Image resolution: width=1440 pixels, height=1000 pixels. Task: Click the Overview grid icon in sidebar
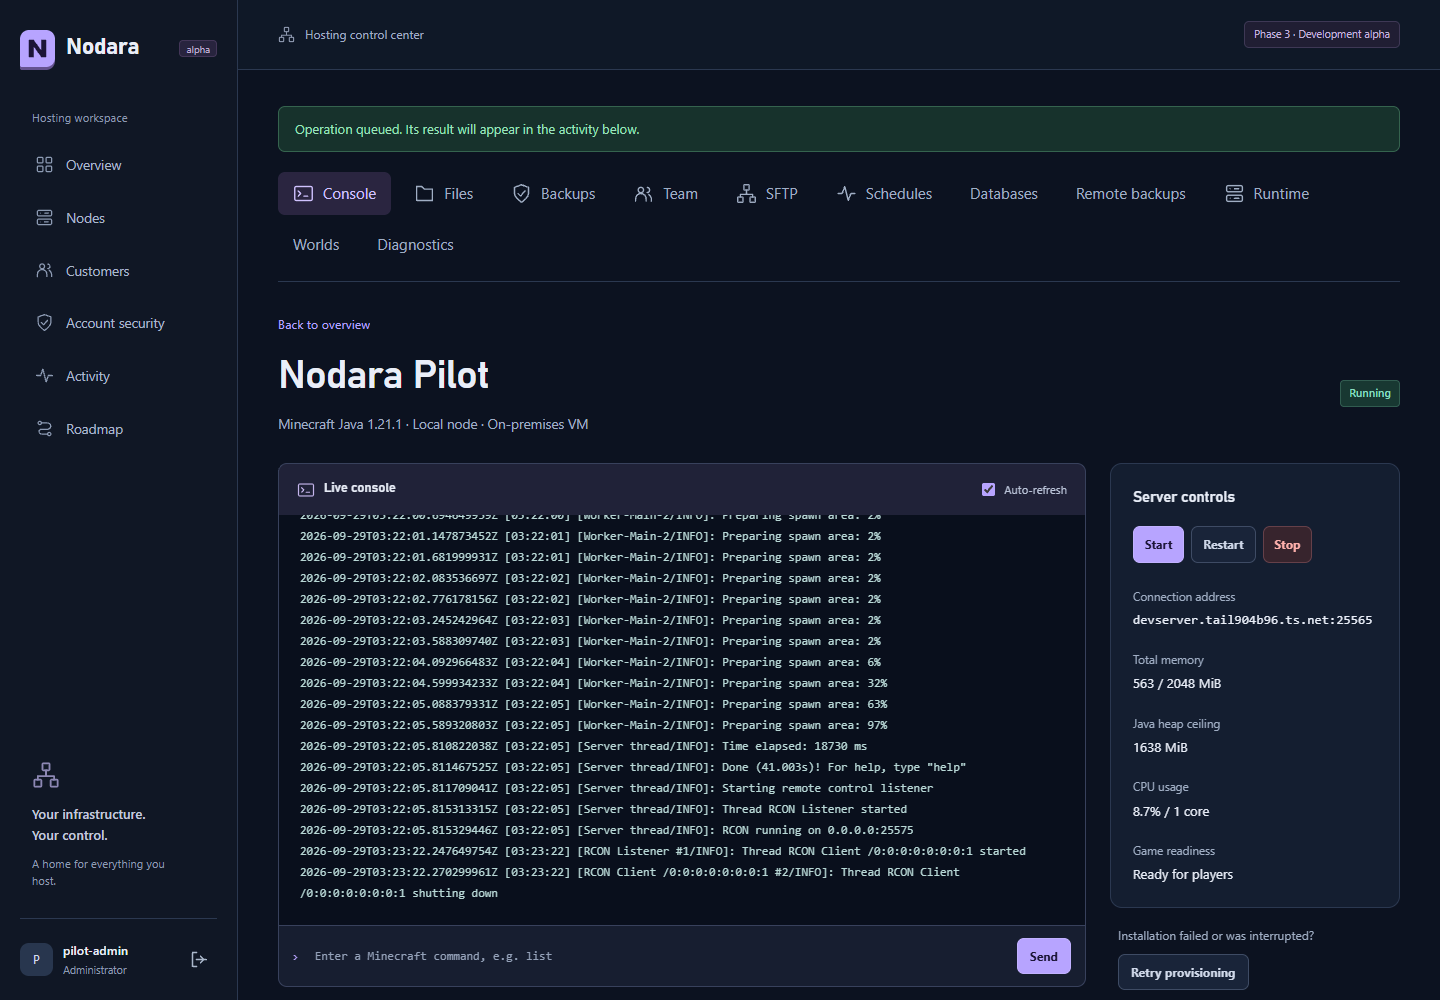pyautogui.click(x=44, y=165)
